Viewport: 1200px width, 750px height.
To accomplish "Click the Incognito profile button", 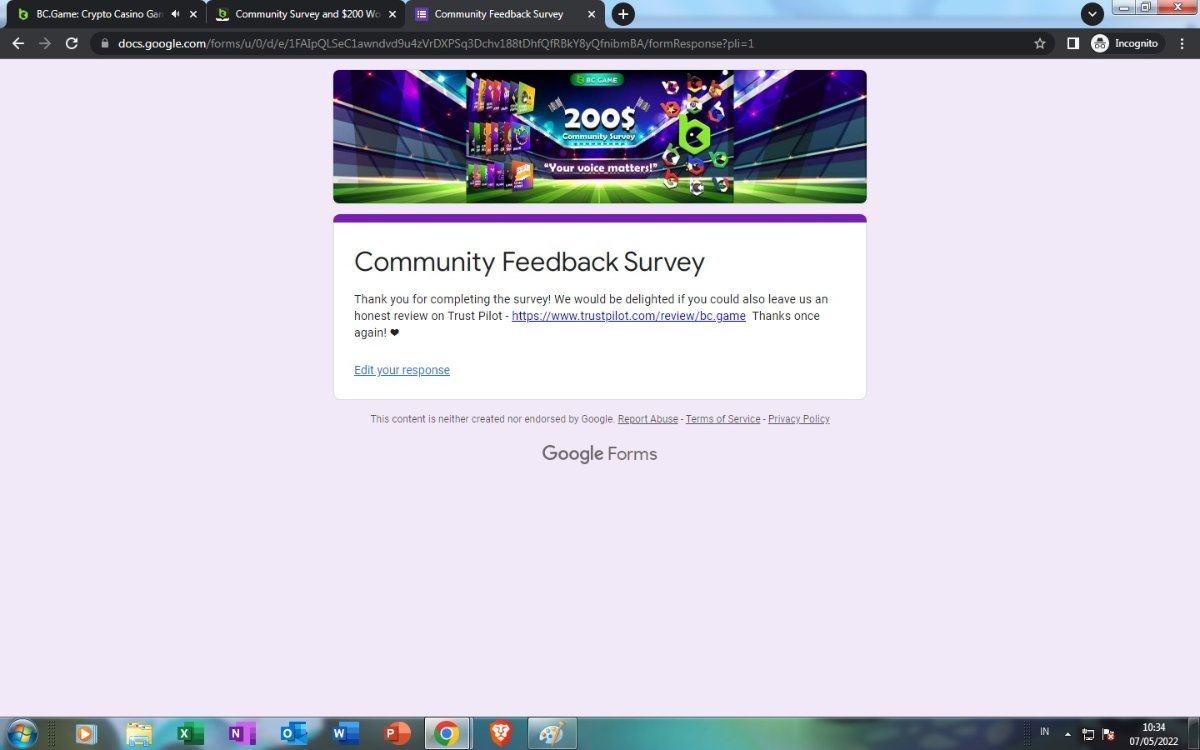I will tap(1126, 44).
